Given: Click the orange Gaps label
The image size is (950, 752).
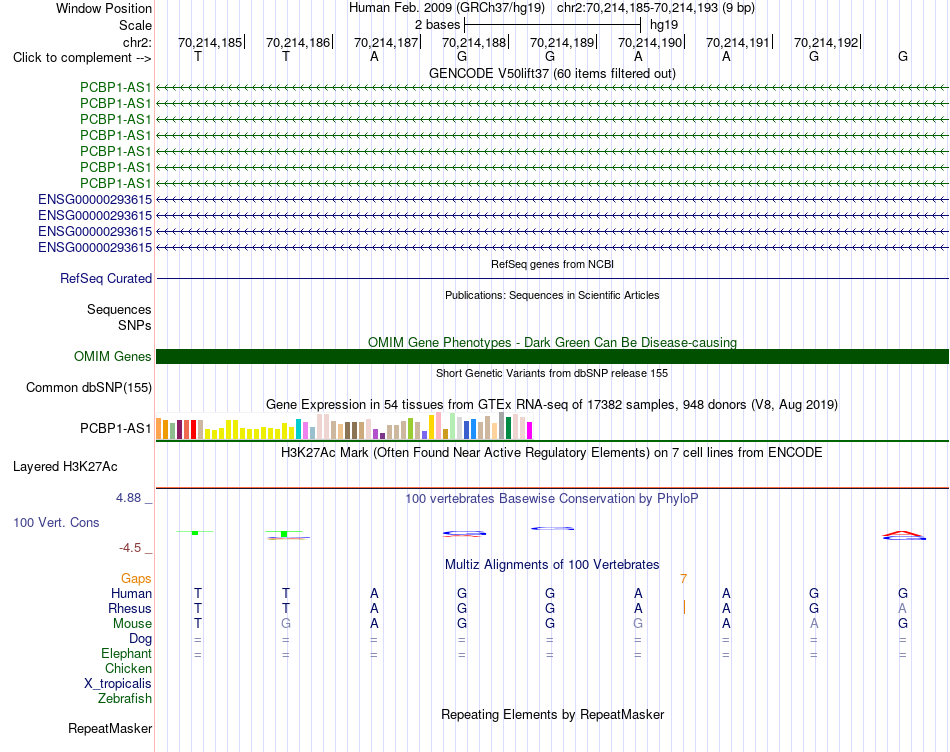Looking at the screenshot, I should coord(136,579).
